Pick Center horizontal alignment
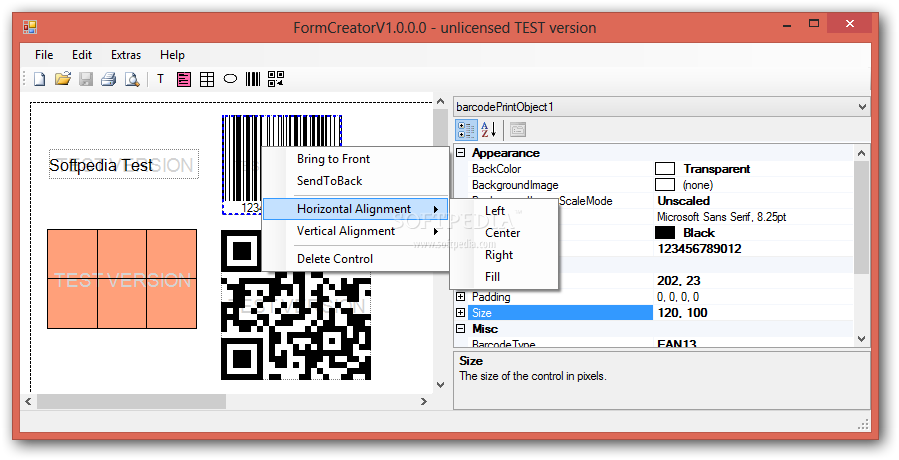 click(x=504, y=233)
